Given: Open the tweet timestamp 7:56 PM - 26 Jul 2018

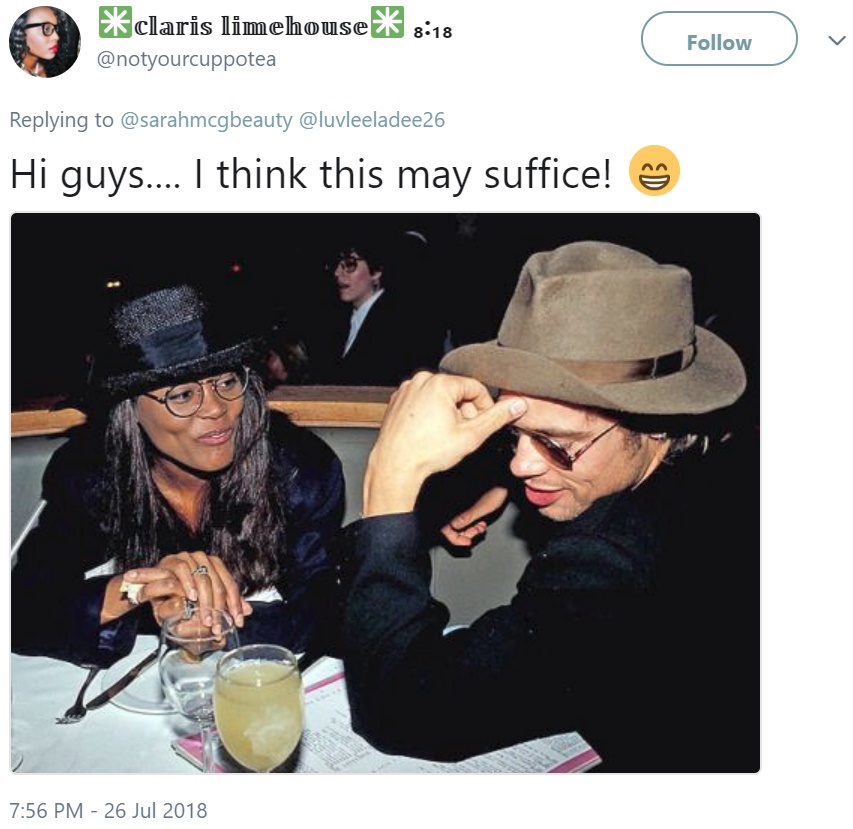Looking at the screenshot, I should click(108, 811).
